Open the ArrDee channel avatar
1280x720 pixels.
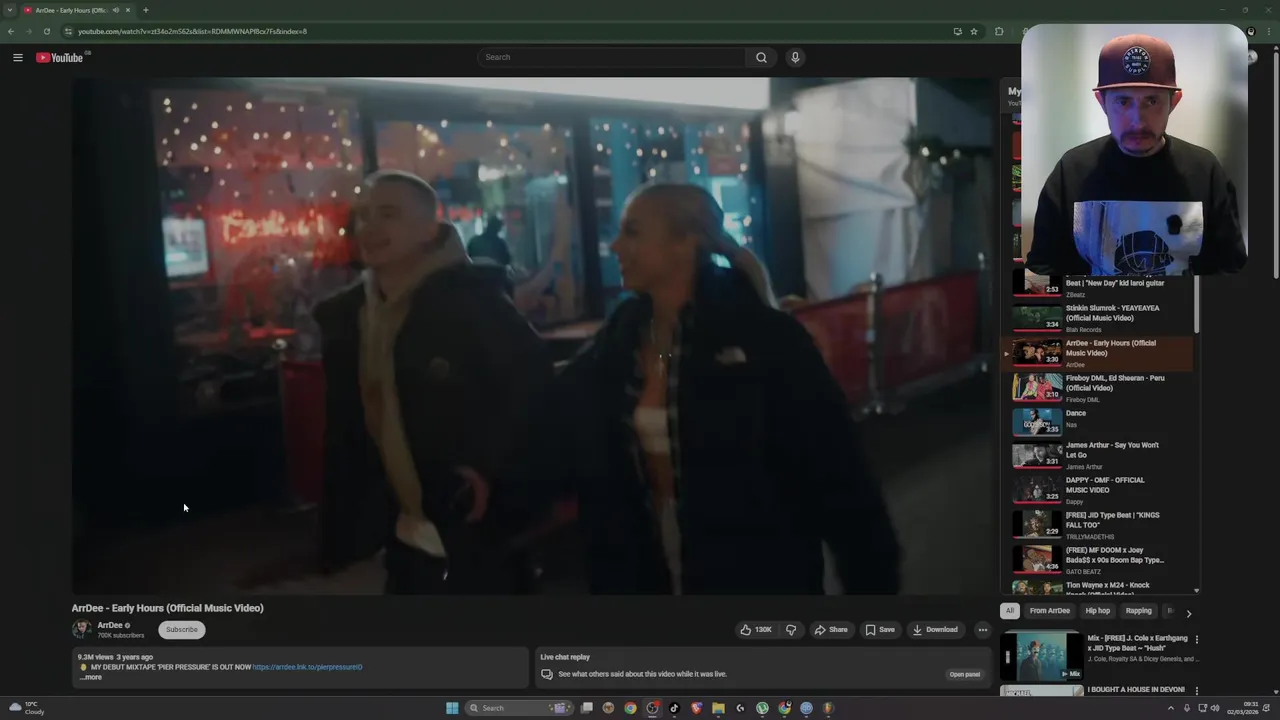tap(81, 629)
